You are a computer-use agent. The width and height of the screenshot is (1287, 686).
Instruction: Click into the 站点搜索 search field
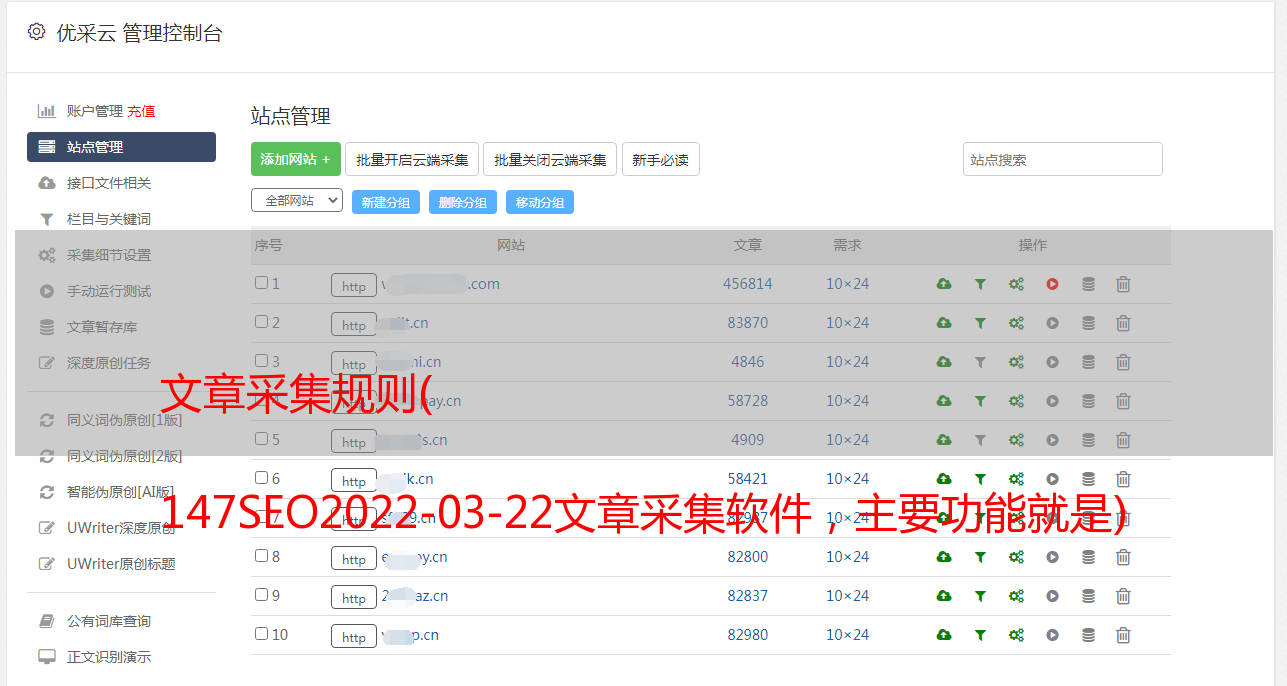point(1063,159)
